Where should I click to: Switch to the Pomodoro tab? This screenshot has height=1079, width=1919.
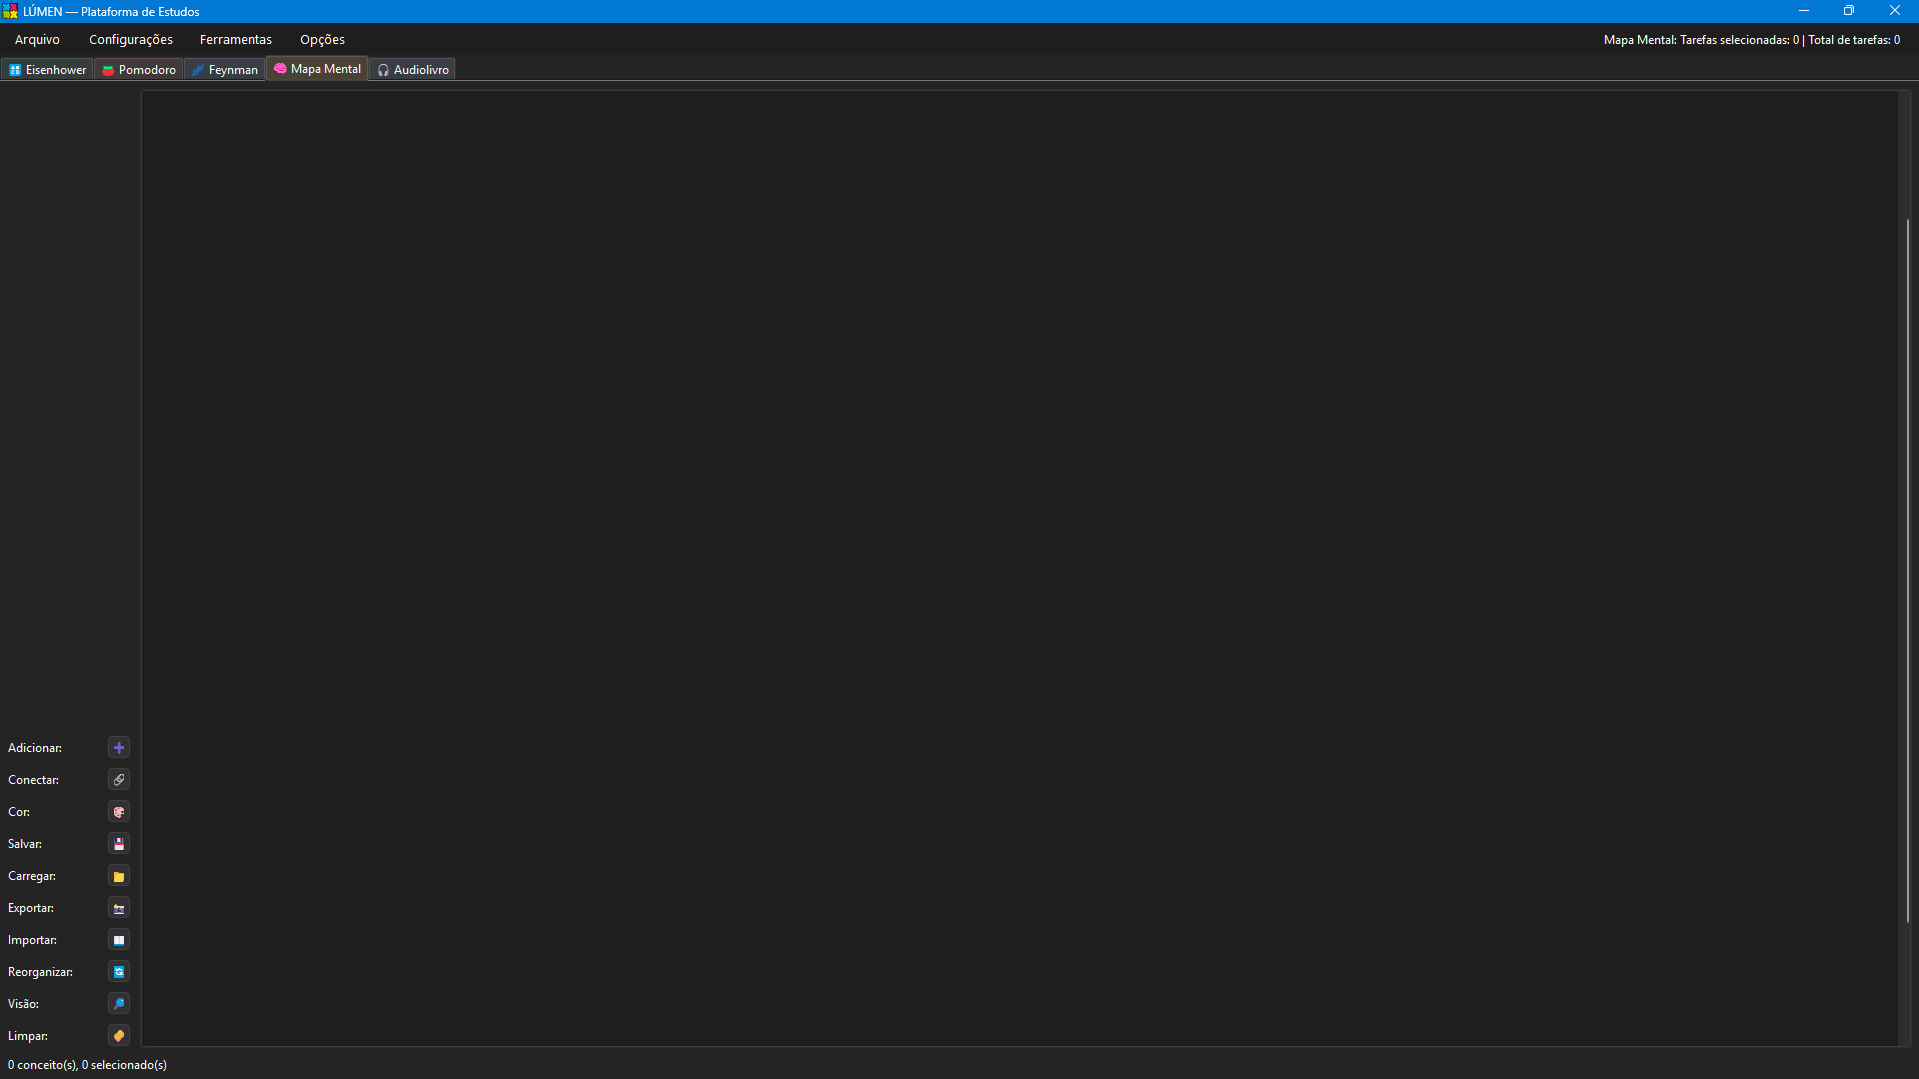pyautogui.click(x=139, y=70)
